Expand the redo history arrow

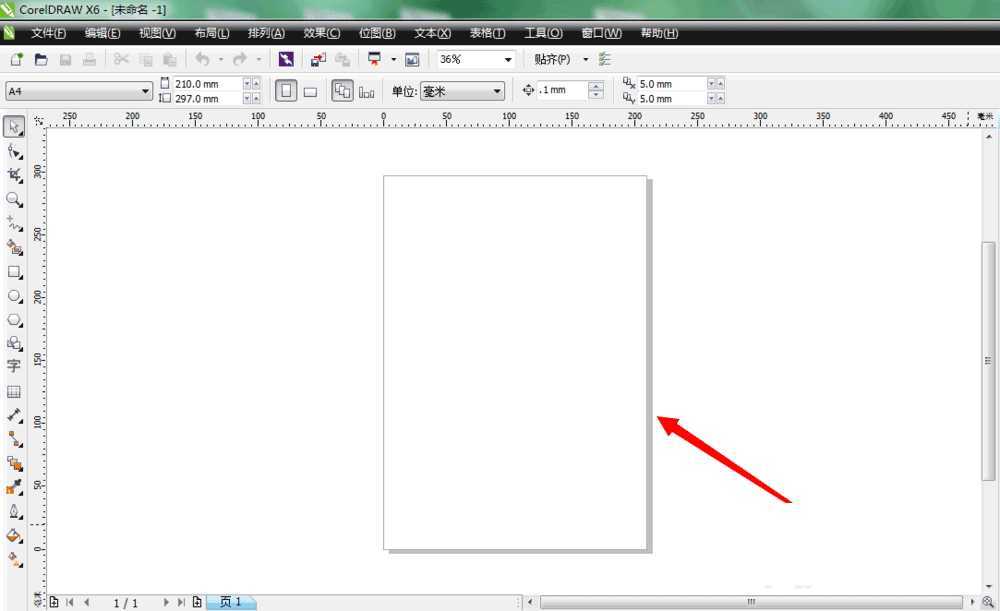pyautogui.click(x=259, y=59)
